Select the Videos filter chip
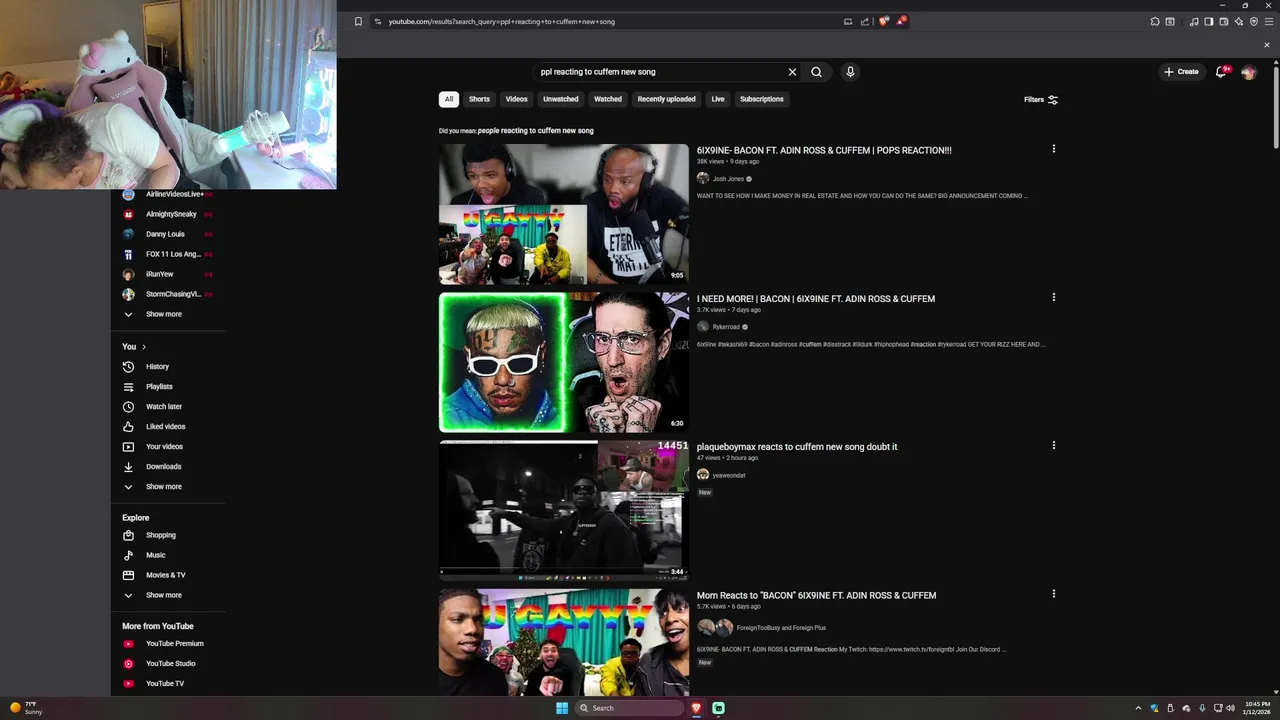The height and width of the screenshot is (720, 1280). pos(517,99)
